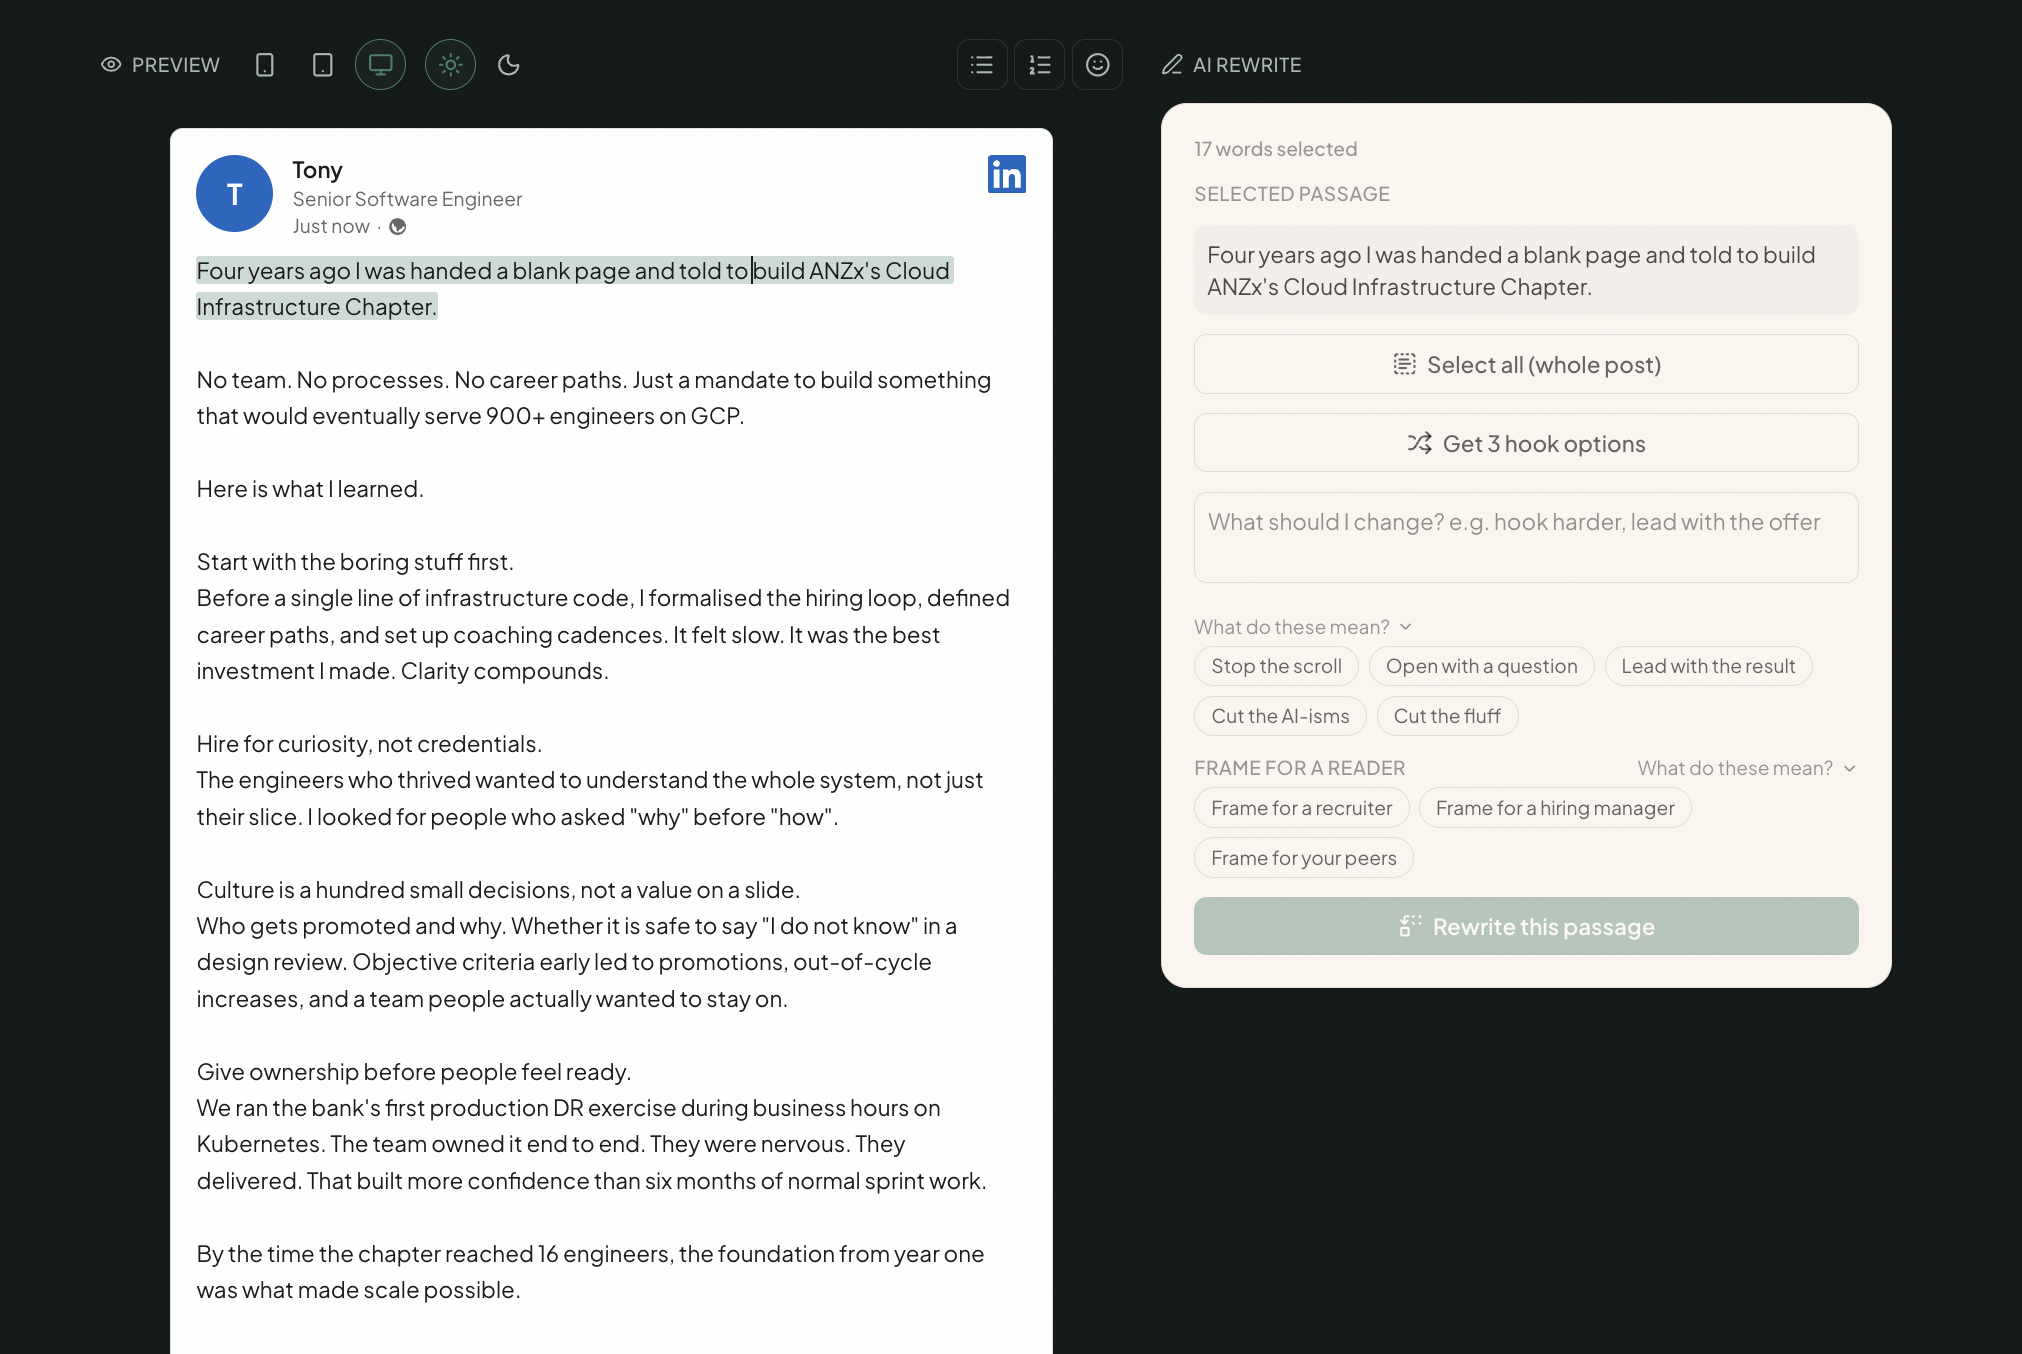Open the emoji picker
Viewport: 2022px width, 1354px height.
point(1098,65)
